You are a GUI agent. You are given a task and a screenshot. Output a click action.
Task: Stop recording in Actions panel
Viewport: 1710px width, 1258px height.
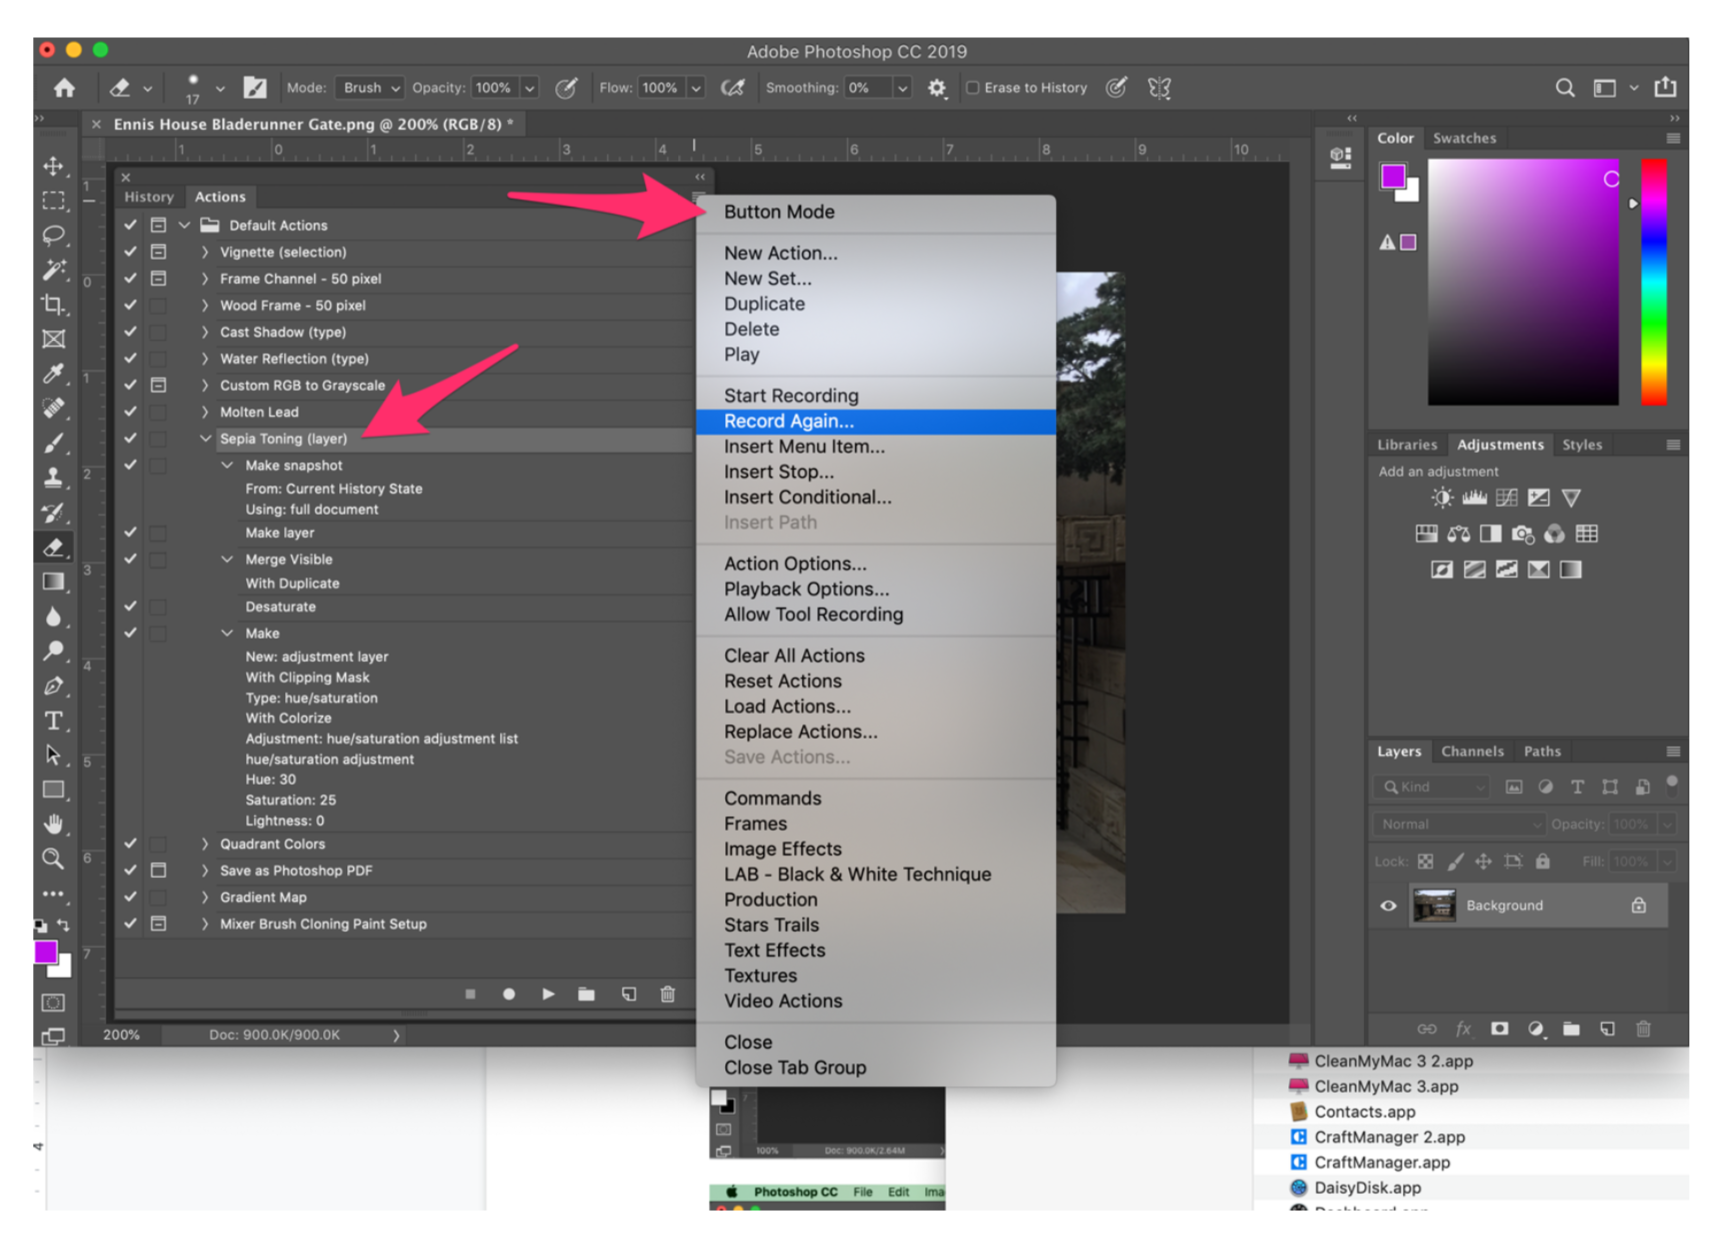[x=470, y=994]
